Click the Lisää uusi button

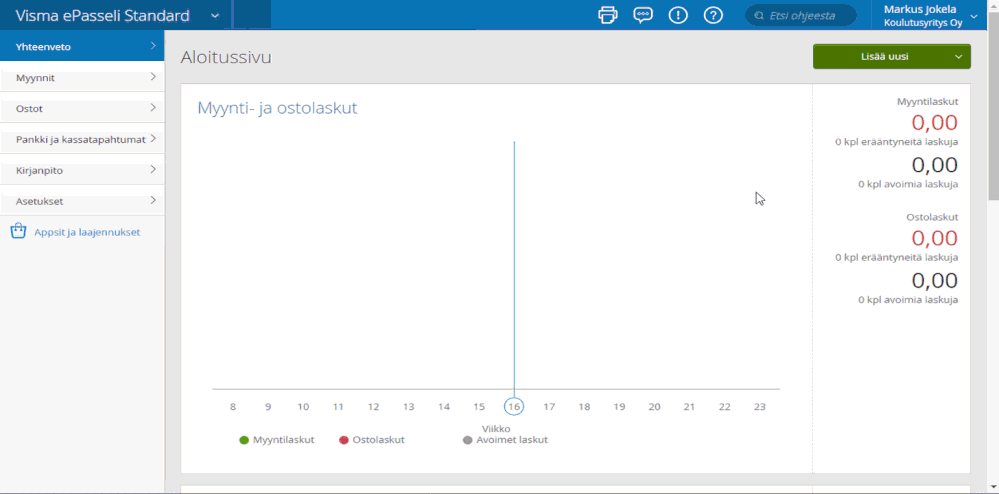[891, 57]
